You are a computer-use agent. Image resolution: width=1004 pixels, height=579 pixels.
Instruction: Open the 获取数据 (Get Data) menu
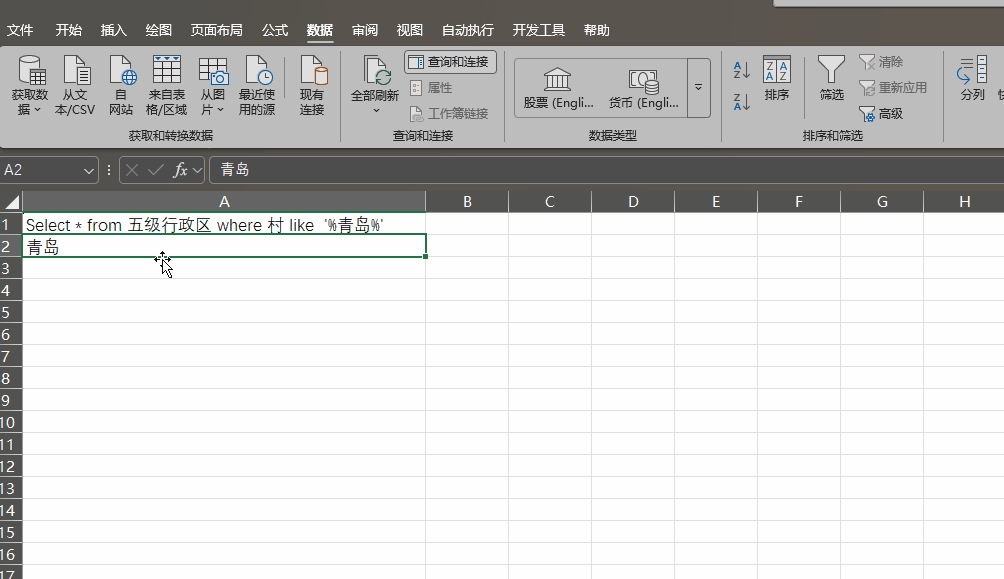pos(29,85)
